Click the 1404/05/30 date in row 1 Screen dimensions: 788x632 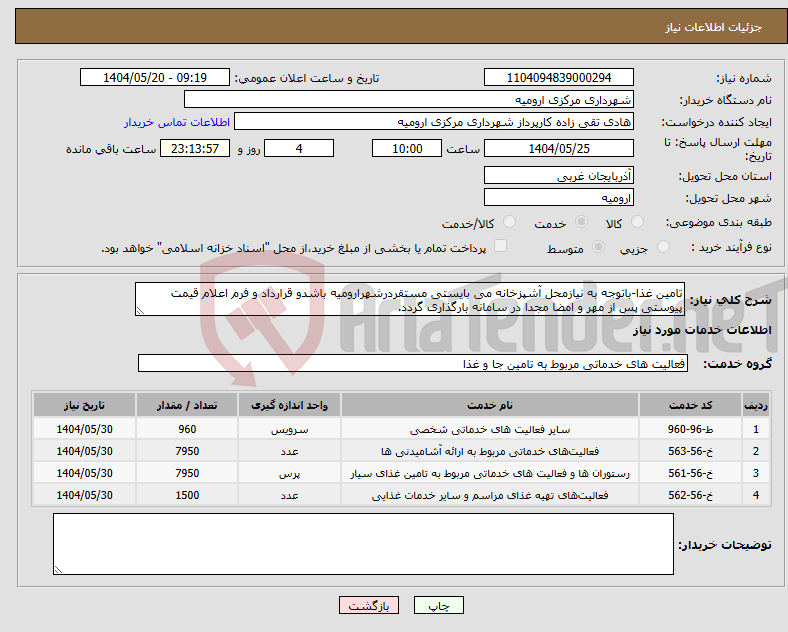click(84, 429)
